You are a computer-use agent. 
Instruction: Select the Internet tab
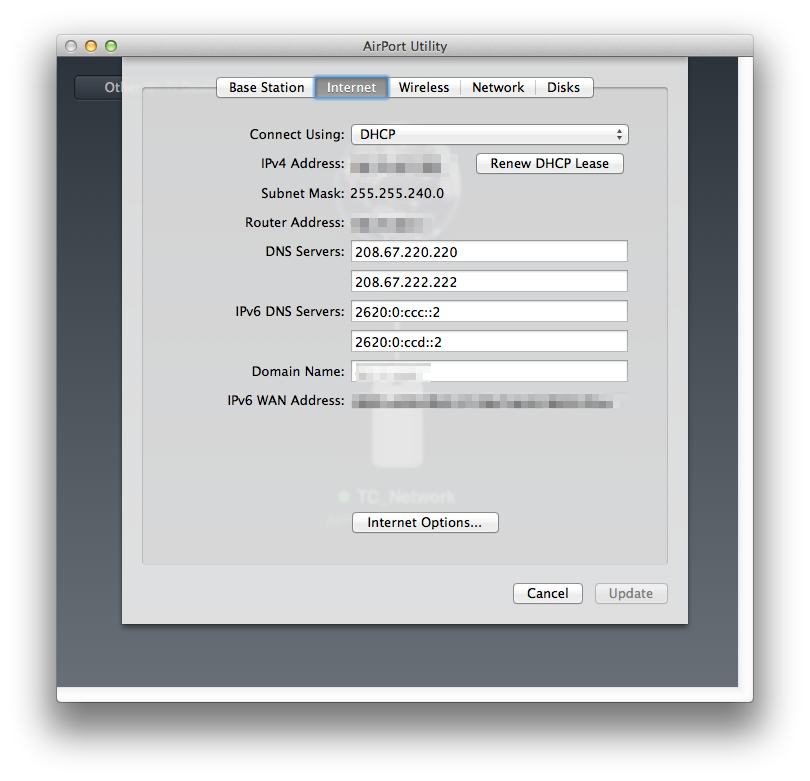click(351, 87)
